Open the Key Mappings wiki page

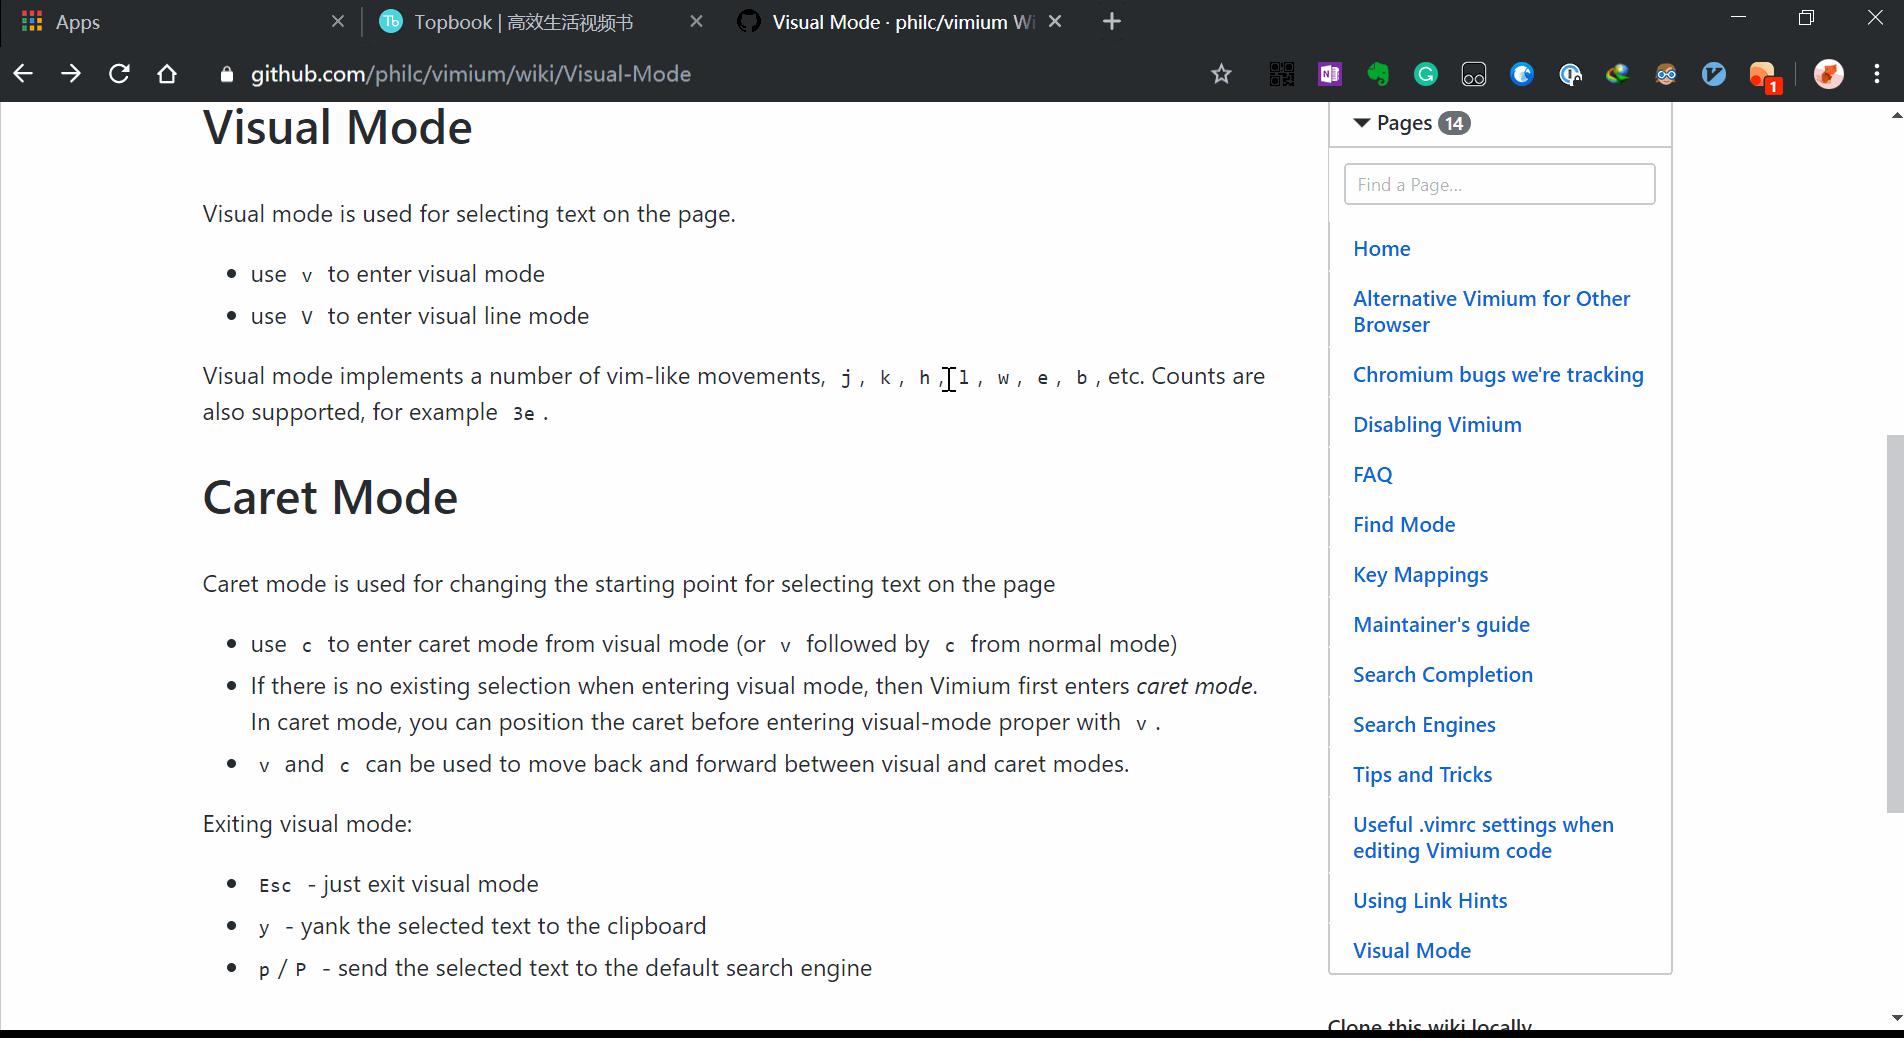tap(1420, 574)
